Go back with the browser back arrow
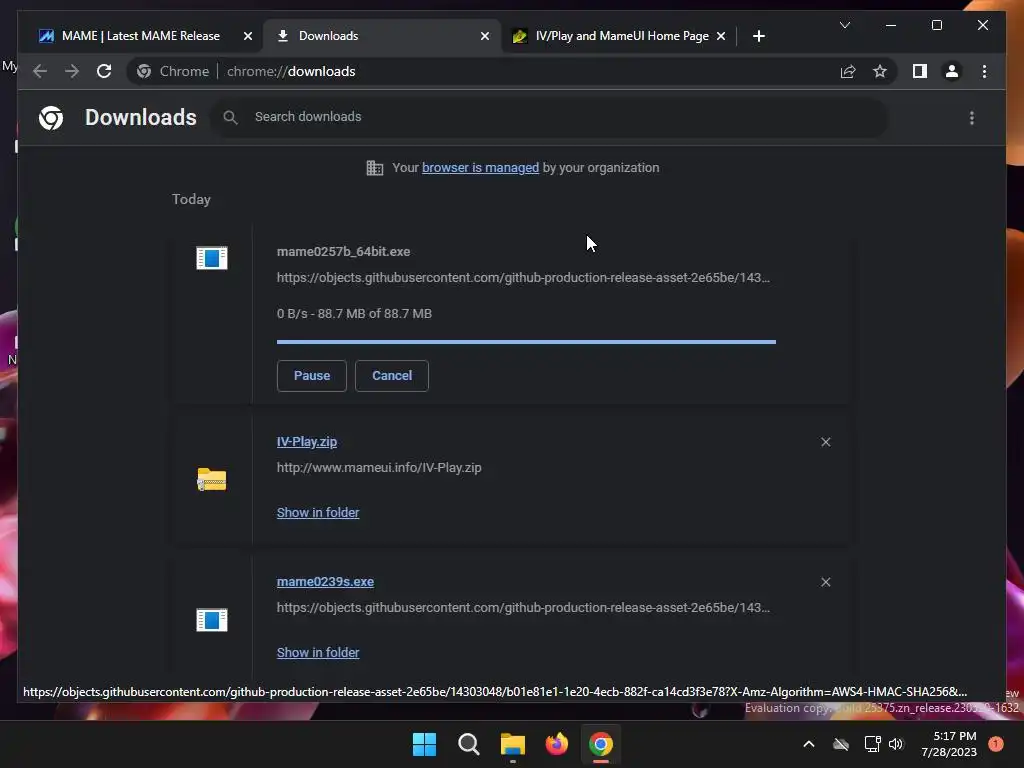 40,71
